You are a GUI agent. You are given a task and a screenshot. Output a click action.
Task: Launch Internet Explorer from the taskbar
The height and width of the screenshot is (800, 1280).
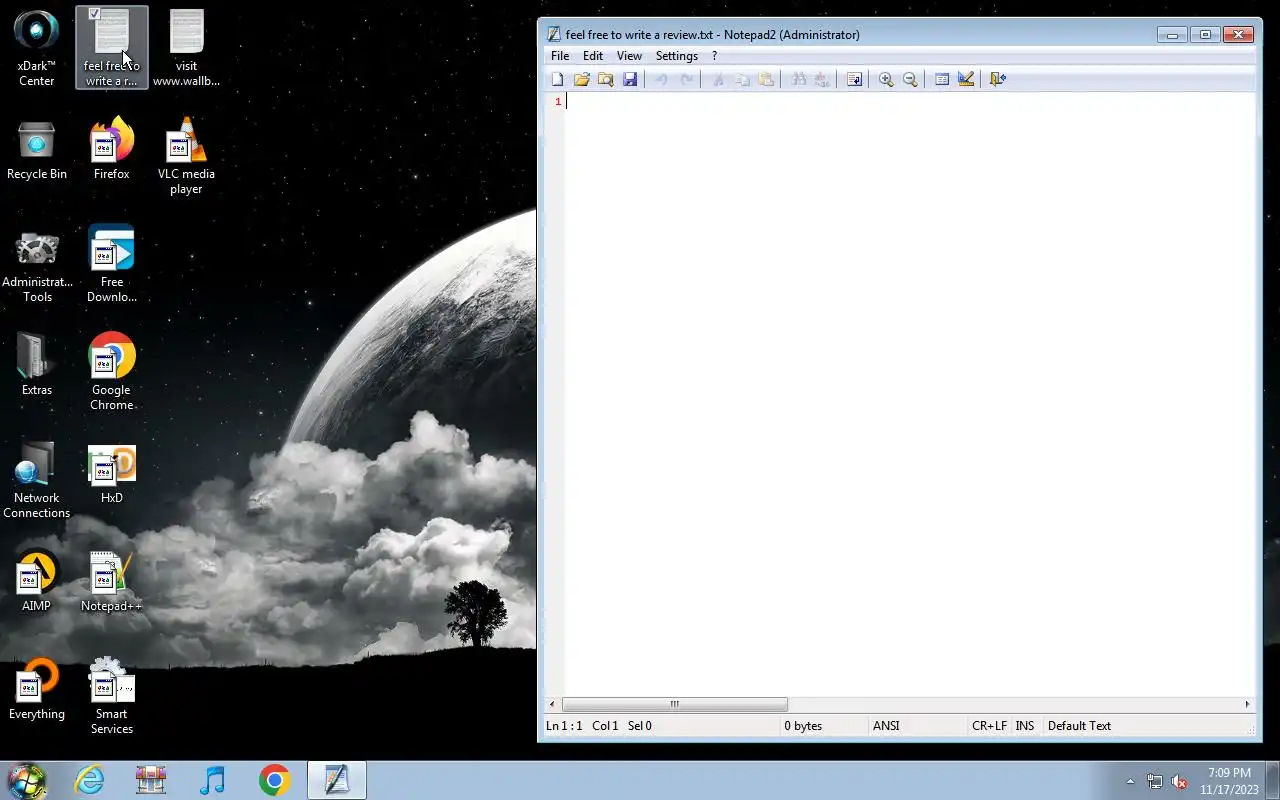point(90,780)
